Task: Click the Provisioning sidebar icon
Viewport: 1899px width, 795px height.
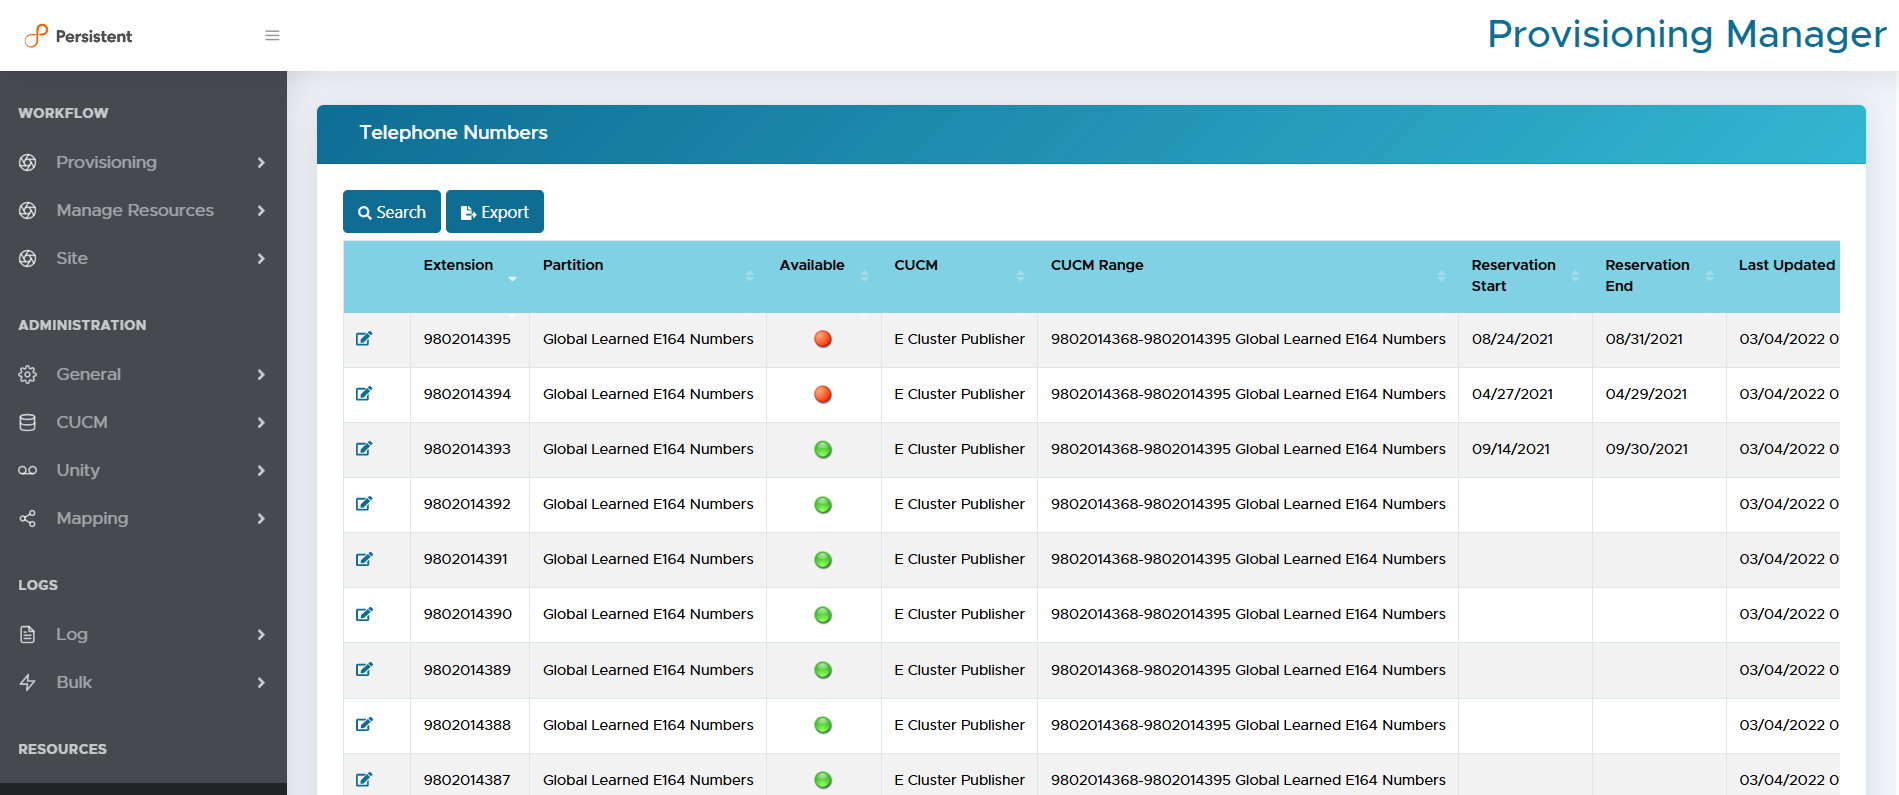Action: pyautogui.click(x=28, y=162)
